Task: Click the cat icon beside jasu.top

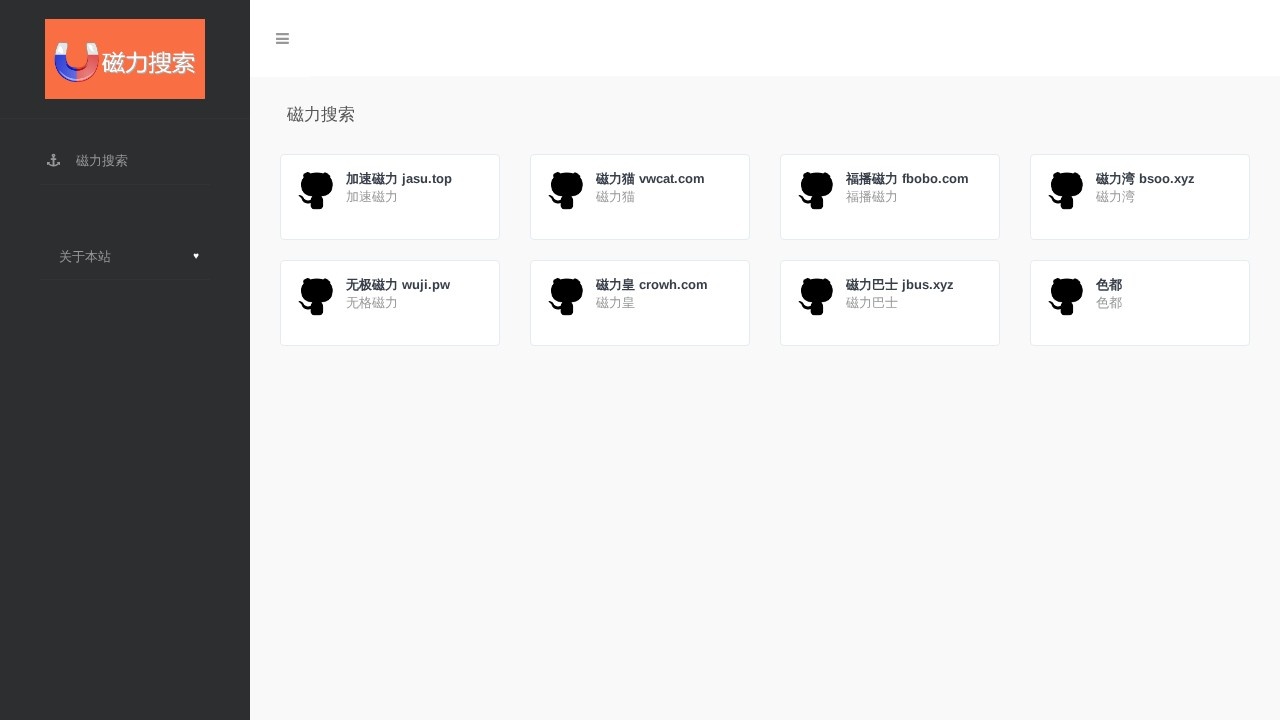Action: (316, 190)
